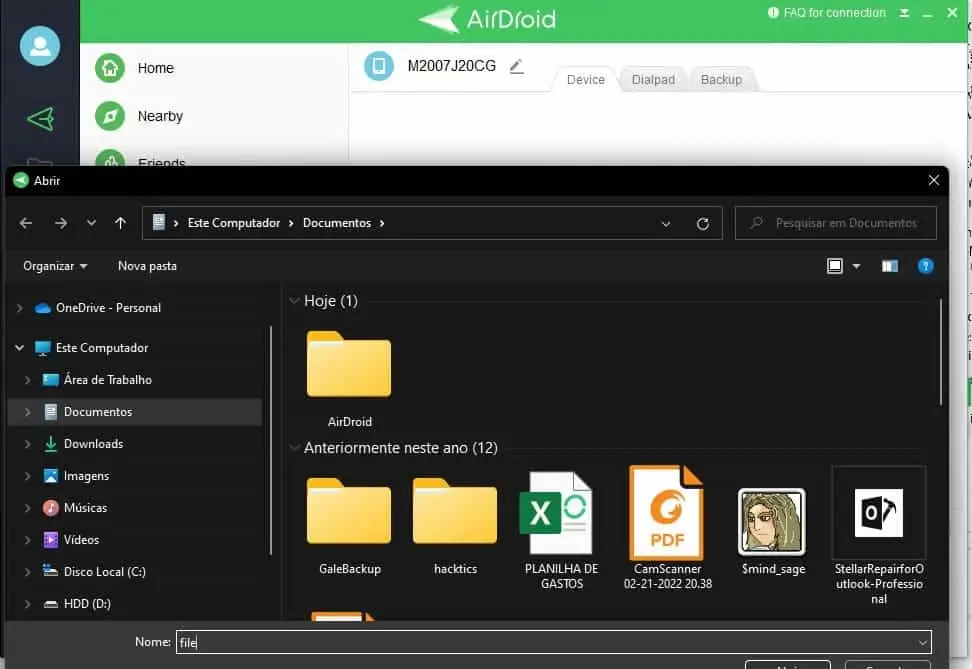Screen dimensions: 972x669
Task: Select Downloads in navigation pane
Action: tap(93, 444)
